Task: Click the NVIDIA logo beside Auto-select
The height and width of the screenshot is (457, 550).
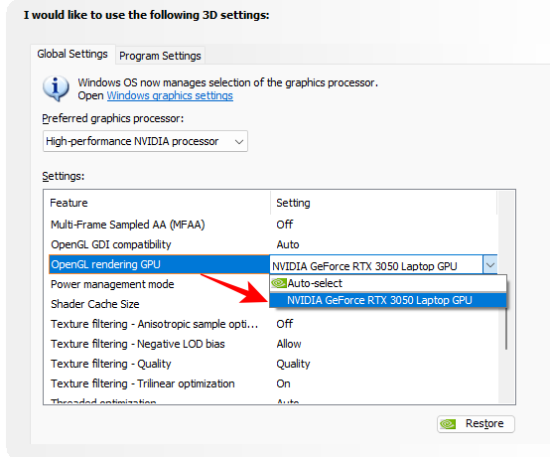Action: click(x=279, y=283)
